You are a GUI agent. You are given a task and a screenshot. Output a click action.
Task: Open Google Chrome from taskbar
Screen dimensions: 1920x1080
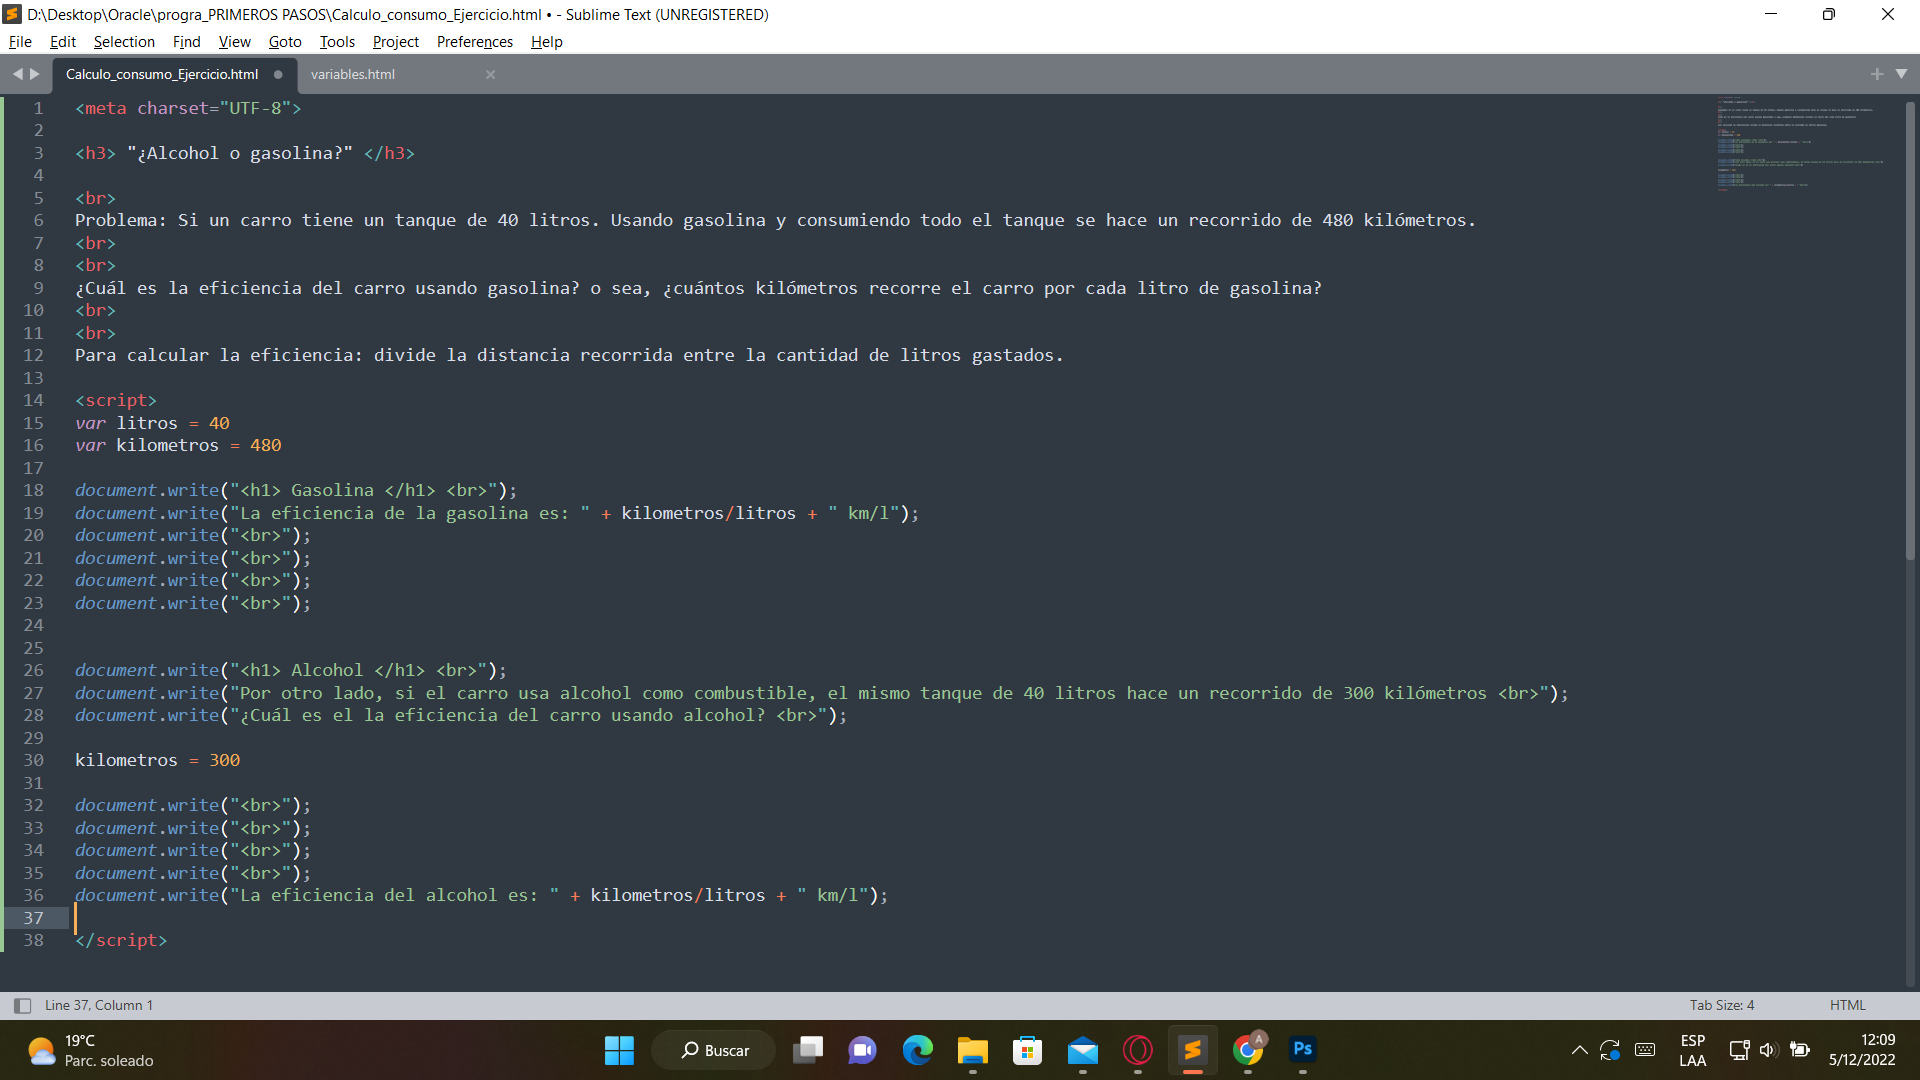click(x=1248, y=1050)
